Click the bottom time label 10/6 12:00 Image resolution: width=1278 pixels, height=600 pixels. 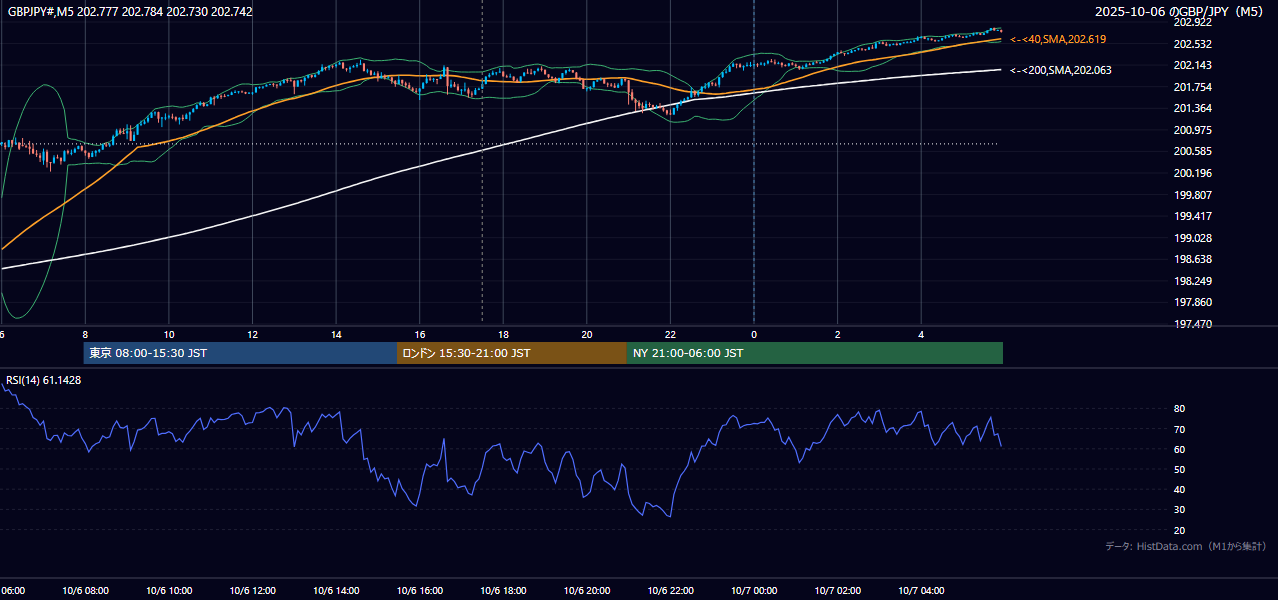(x=252, y=591)
